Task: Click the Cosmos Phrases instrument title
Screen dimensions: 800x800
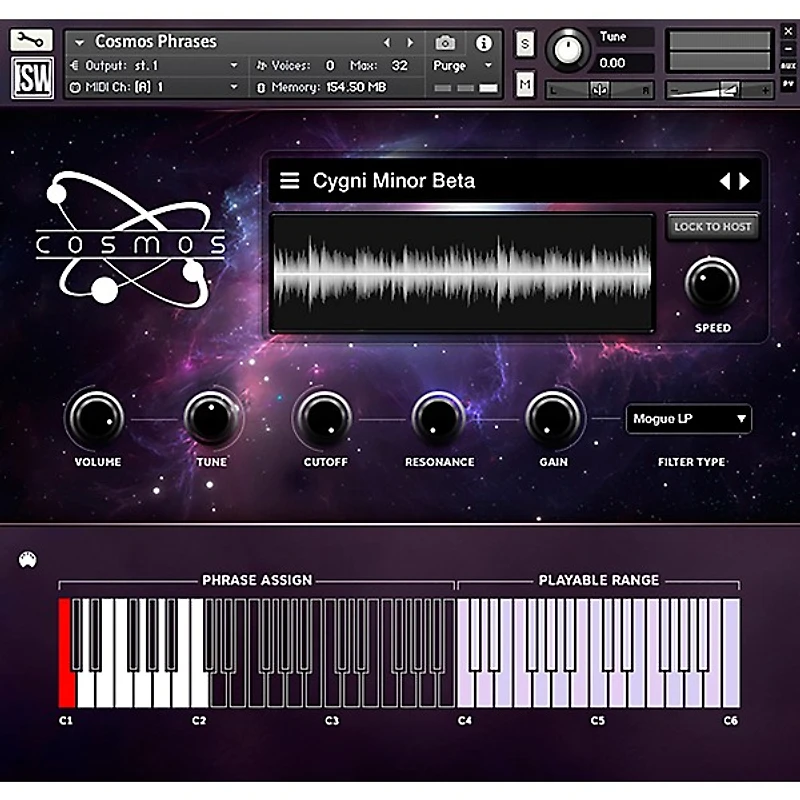Action: point(156,41)
